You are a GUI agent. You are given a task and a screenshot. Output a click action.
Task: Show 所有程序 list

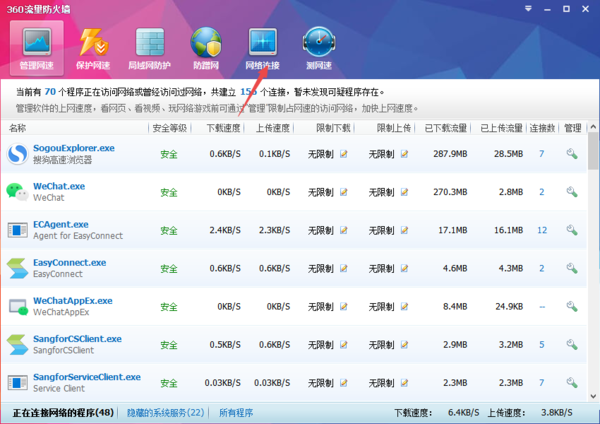pos(236,413)
